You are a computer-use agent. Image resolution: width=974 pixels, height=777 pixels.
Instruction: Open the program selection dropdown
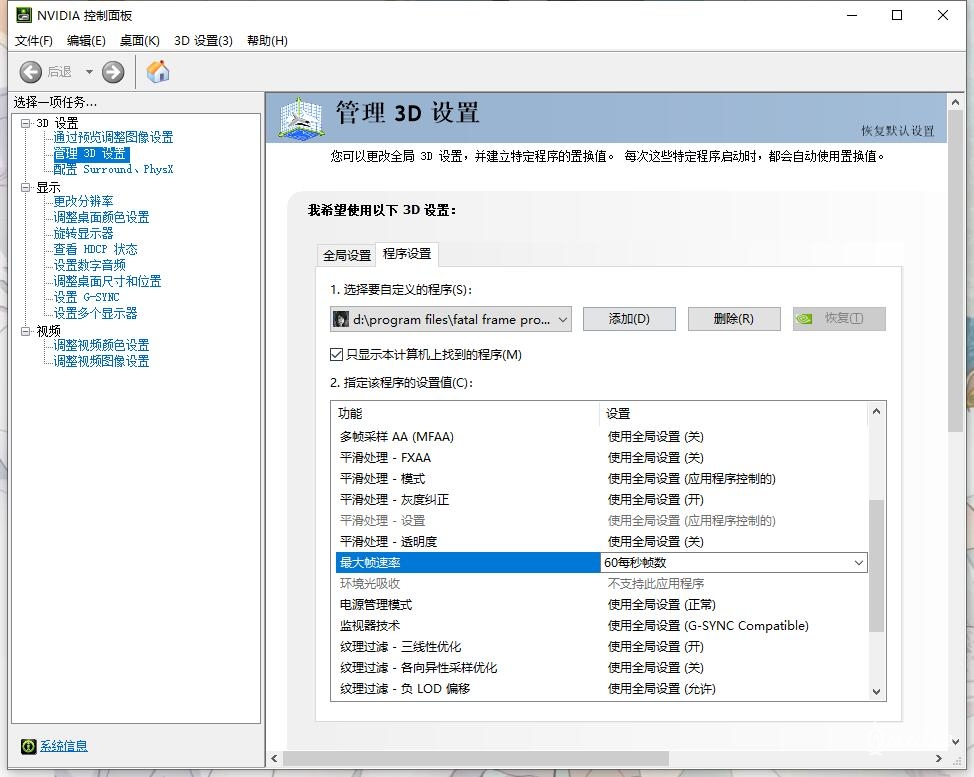point(563,319)
